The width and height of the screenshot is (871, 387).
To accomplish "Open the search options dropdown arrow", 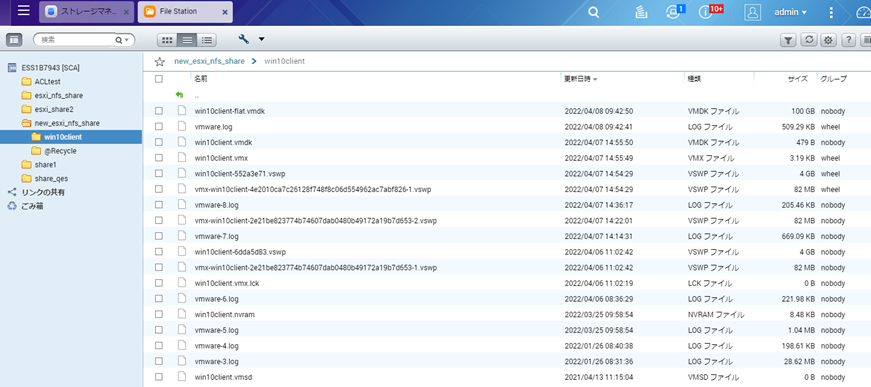I will [127, 40].
